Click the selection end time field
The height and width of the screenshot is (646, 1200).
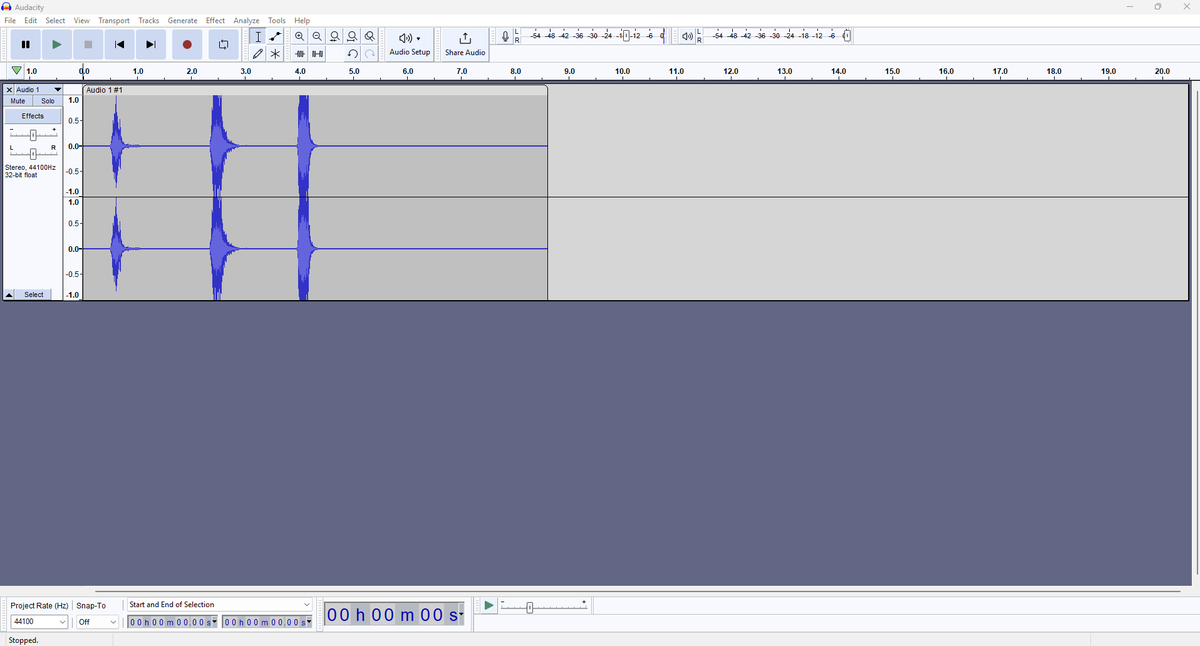[x=268, y=622]
